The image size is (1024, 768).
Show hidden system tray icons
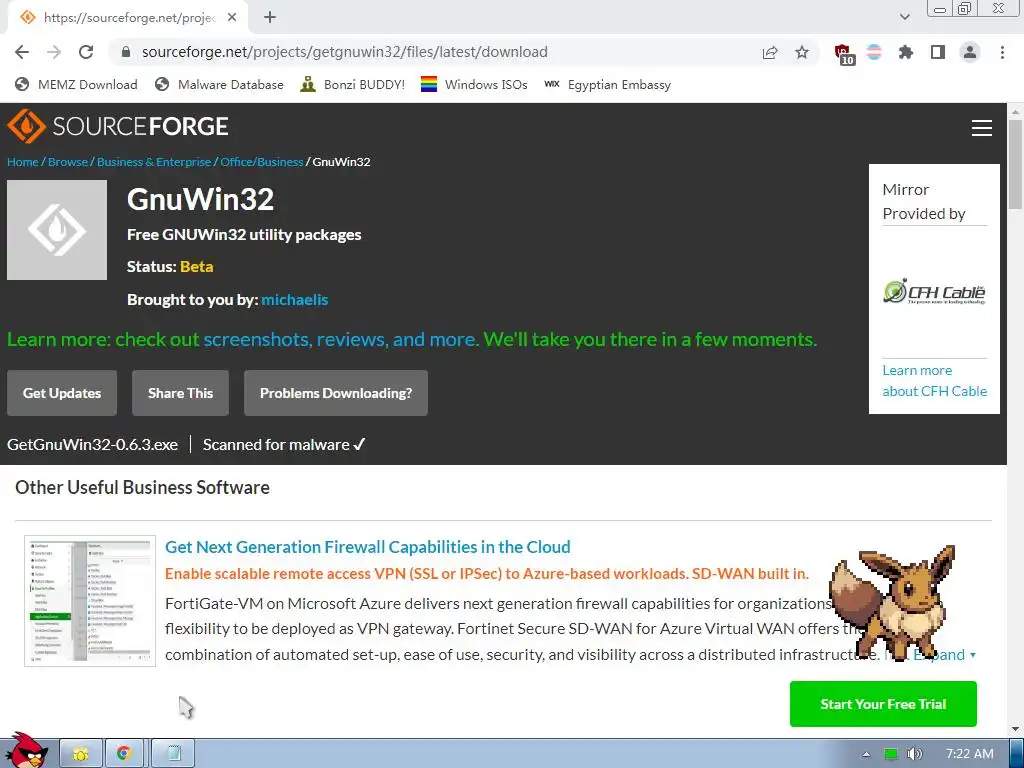tap(866, 754)
